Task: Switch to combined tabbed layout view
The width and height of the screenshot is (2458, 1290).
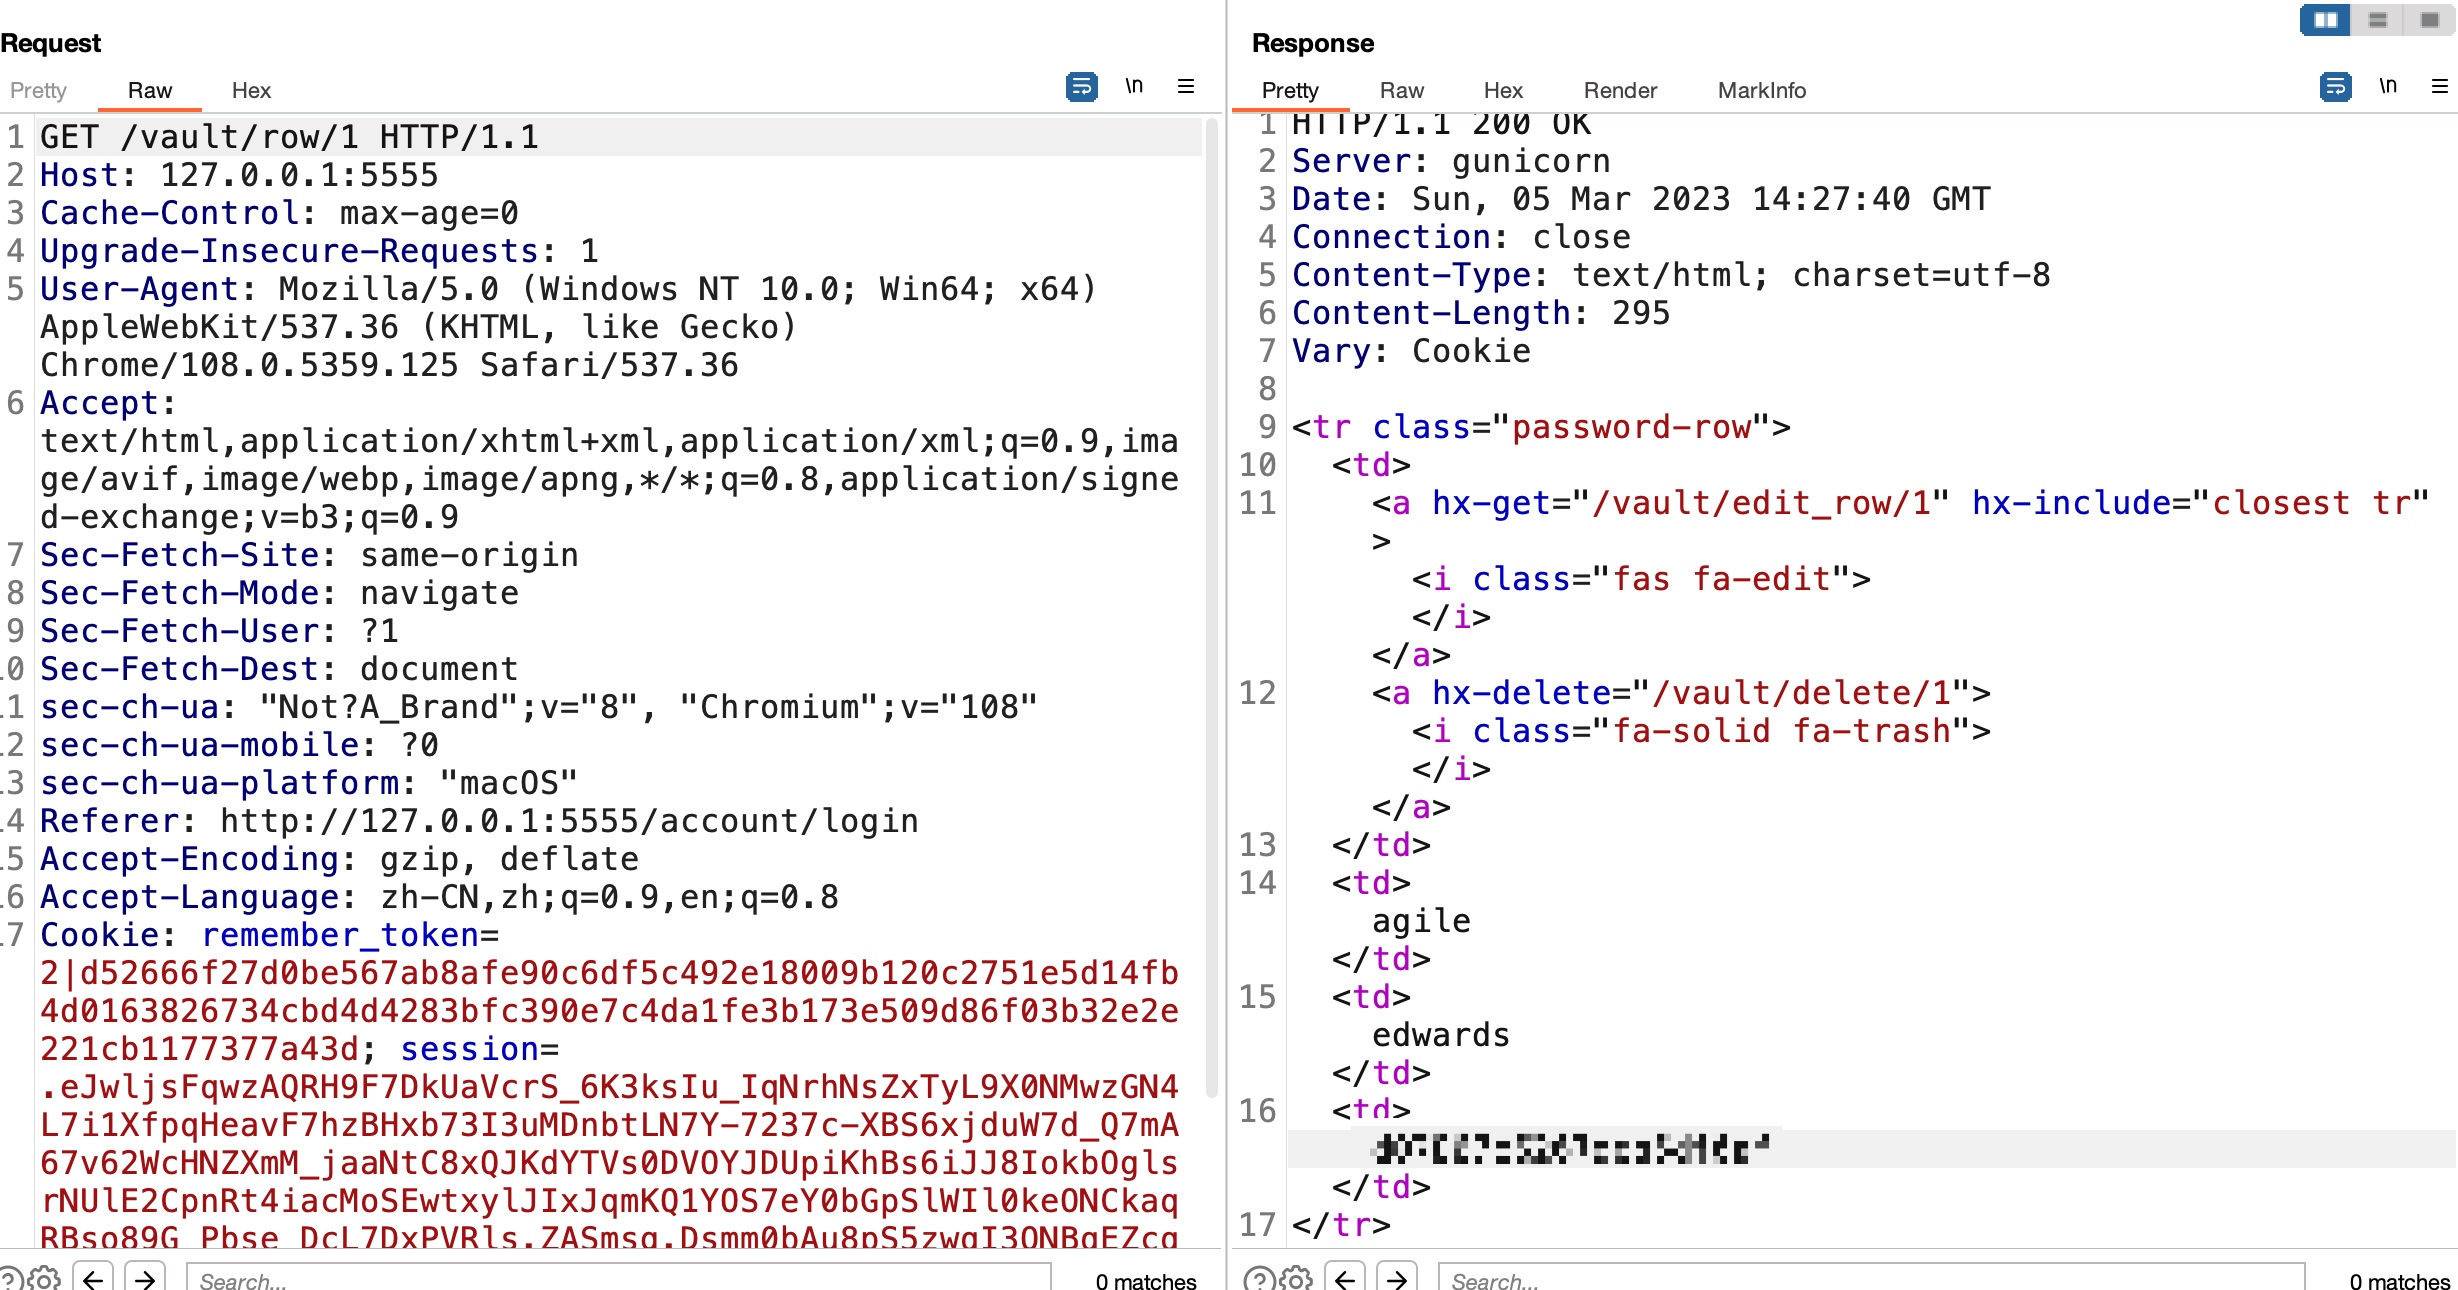Action: pos(2430,20)
